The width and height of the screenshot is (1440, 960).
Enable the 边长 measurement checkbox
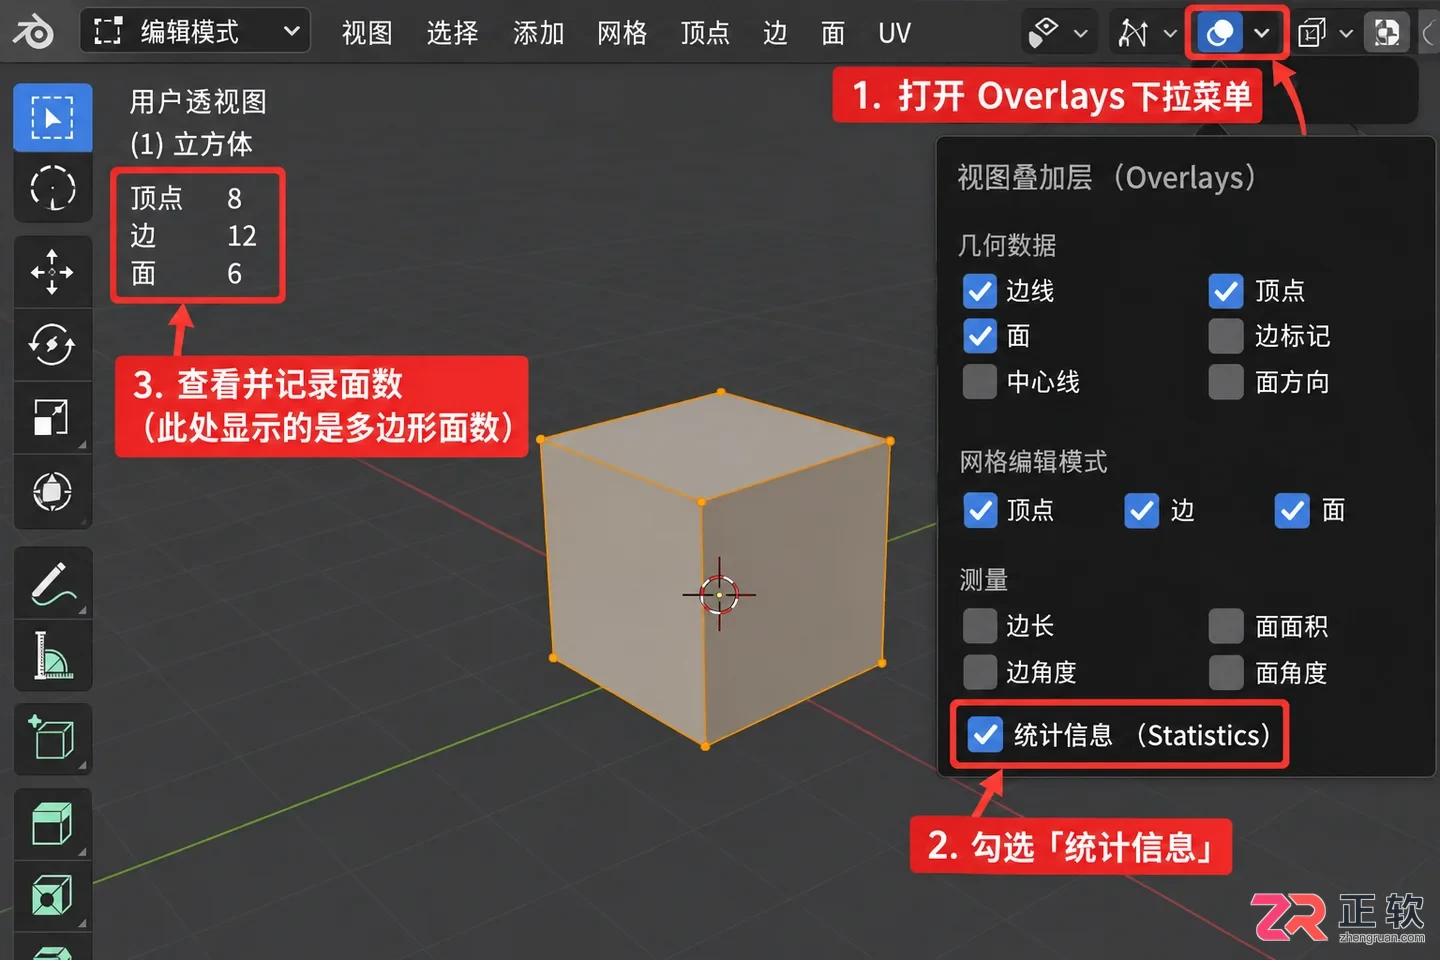980,626
